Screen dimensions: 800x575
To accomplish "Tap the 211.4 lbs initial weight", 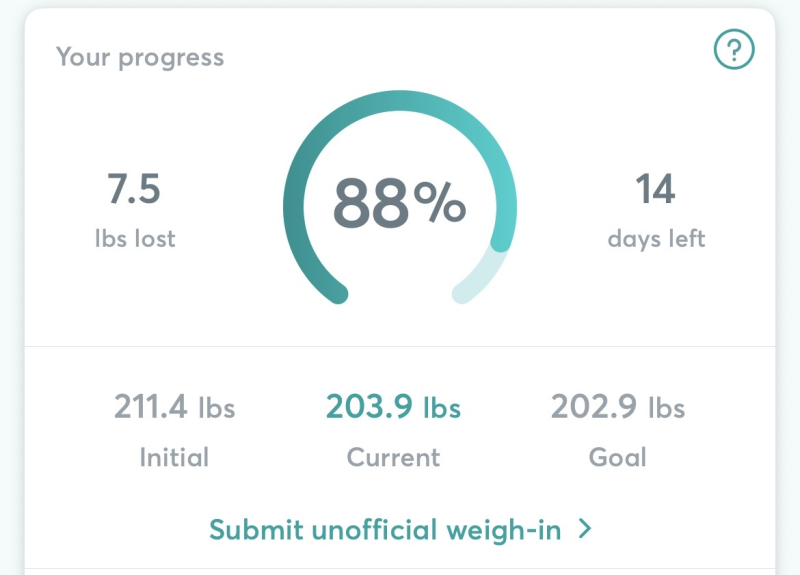I will pos(174,408).
